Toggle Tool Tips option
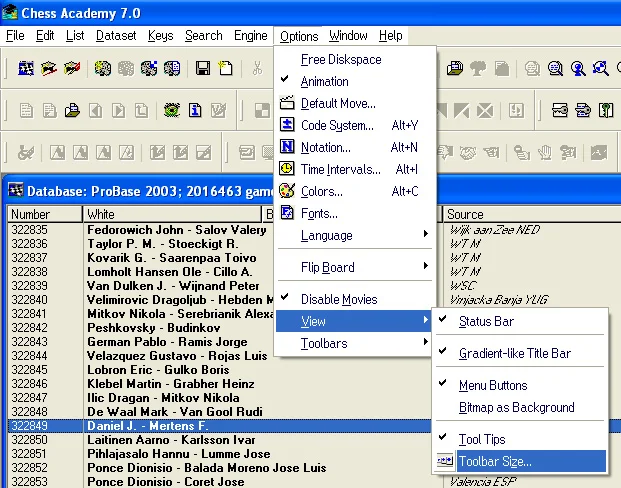This screenshot has width=621, height=488. tap(482, 439)
